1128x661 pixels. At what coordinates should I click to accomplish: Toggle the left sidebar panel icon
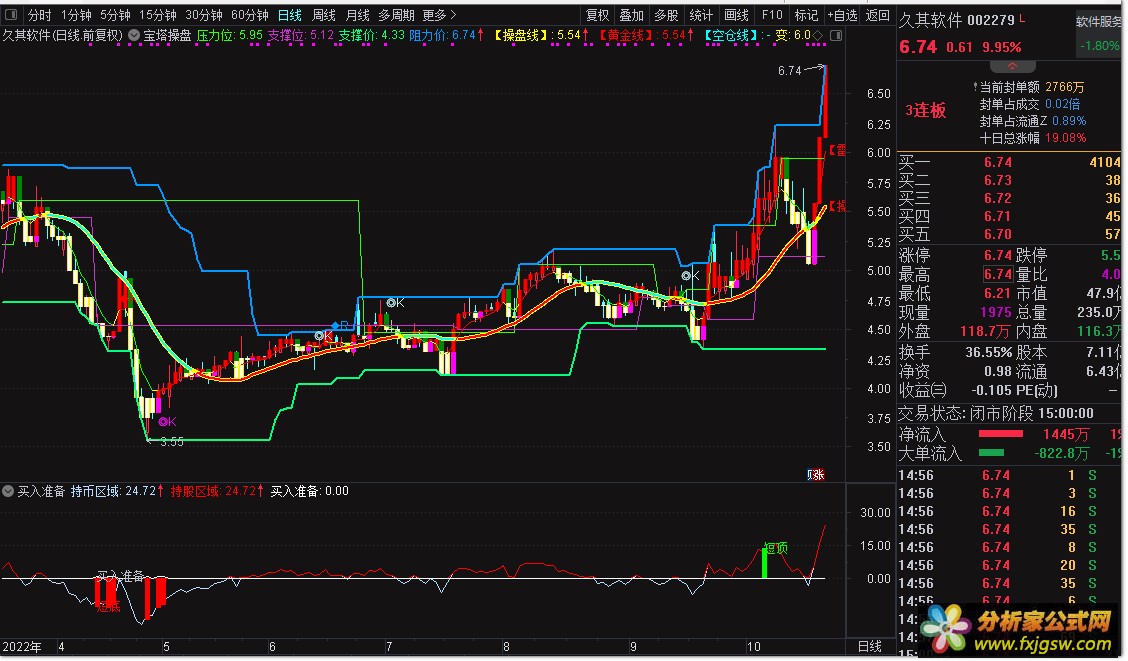point(11,14)
